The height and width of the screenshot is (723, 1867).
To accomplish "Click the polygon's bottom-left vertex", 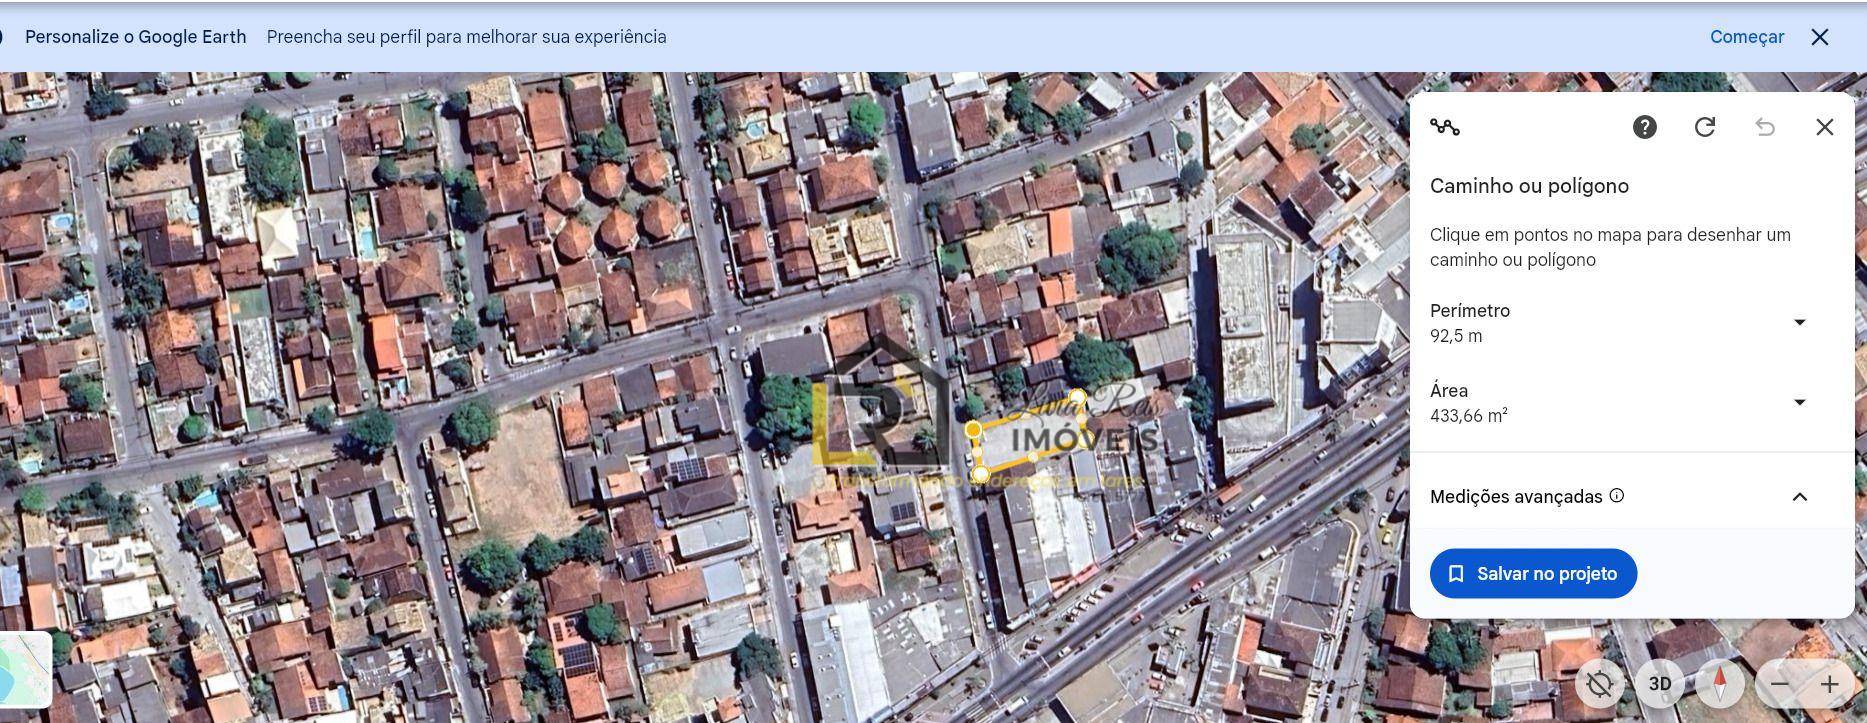I will pos(981,473).
